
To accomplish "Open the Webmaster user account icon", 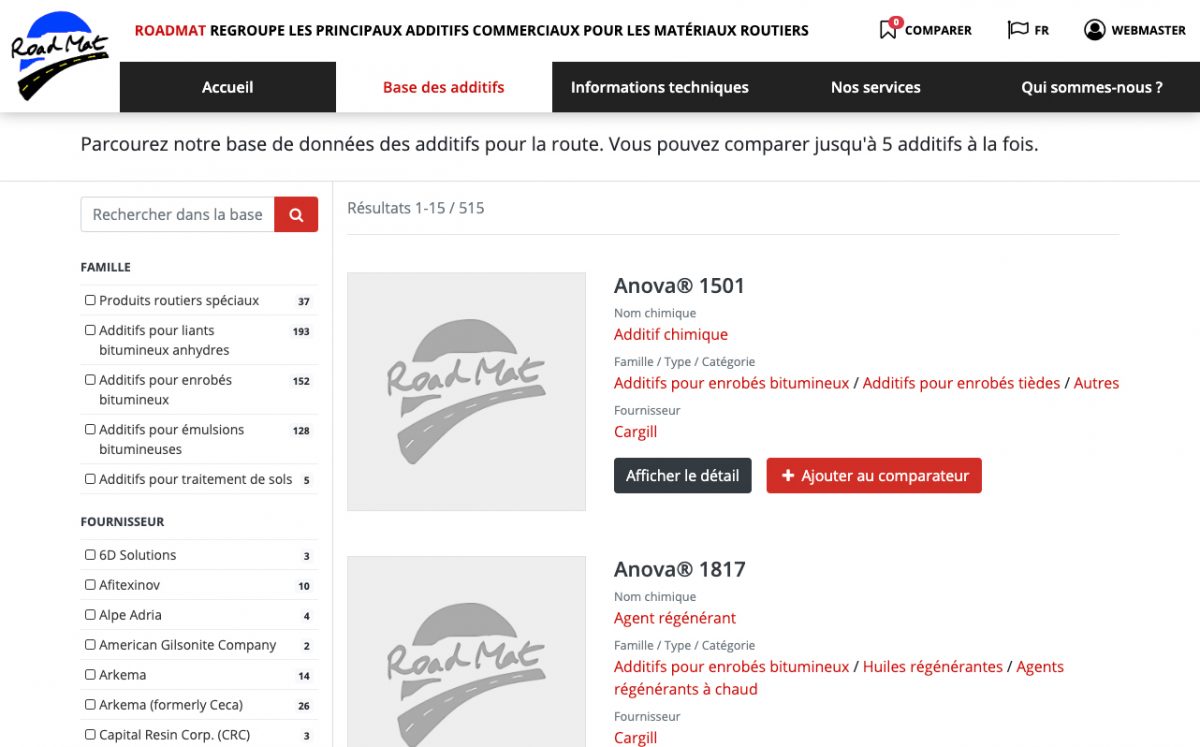I will tap(1094, 30).
